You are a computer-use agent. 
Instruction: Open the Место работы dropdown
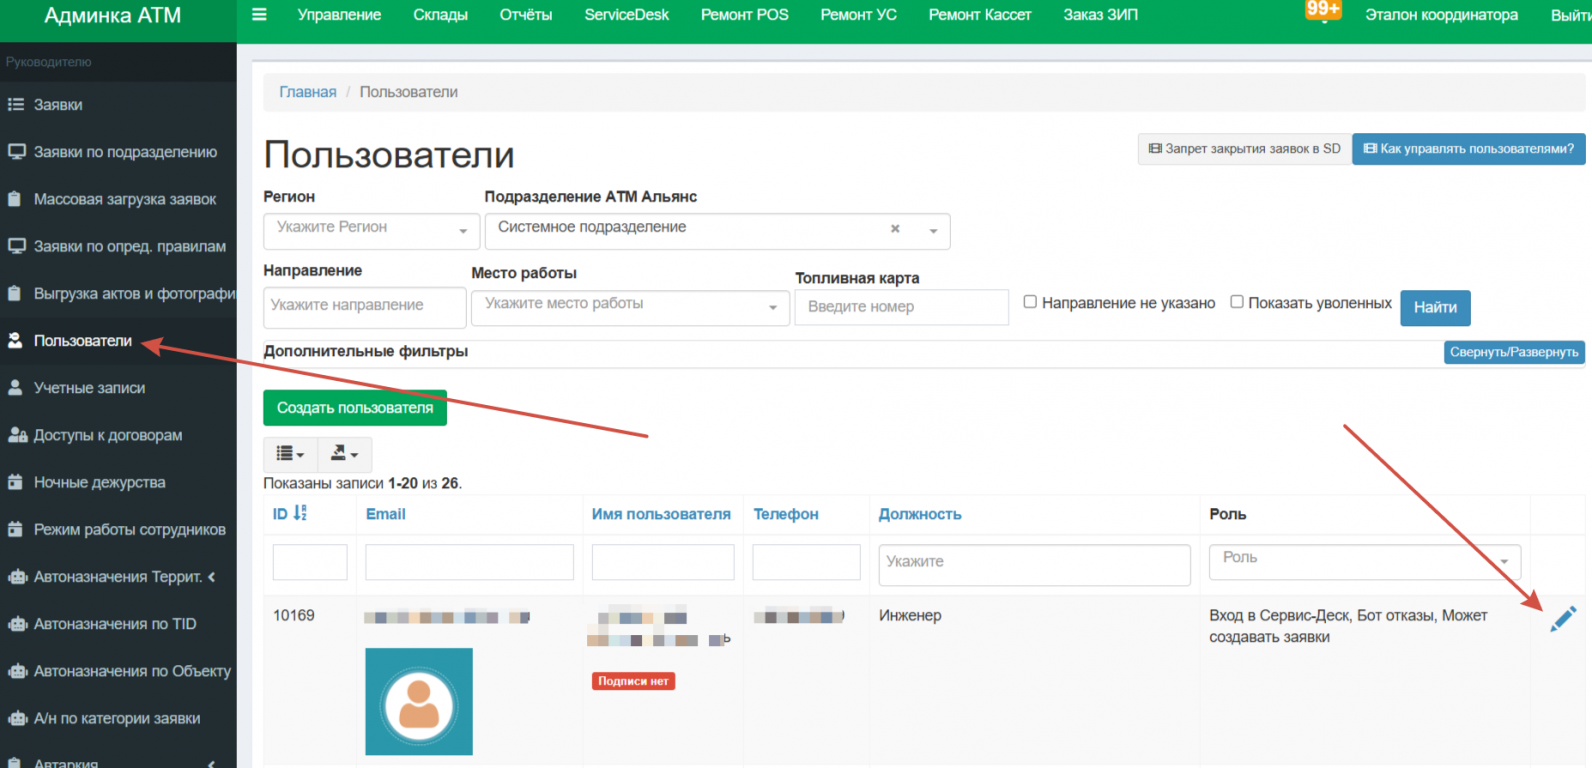point(630,305)
